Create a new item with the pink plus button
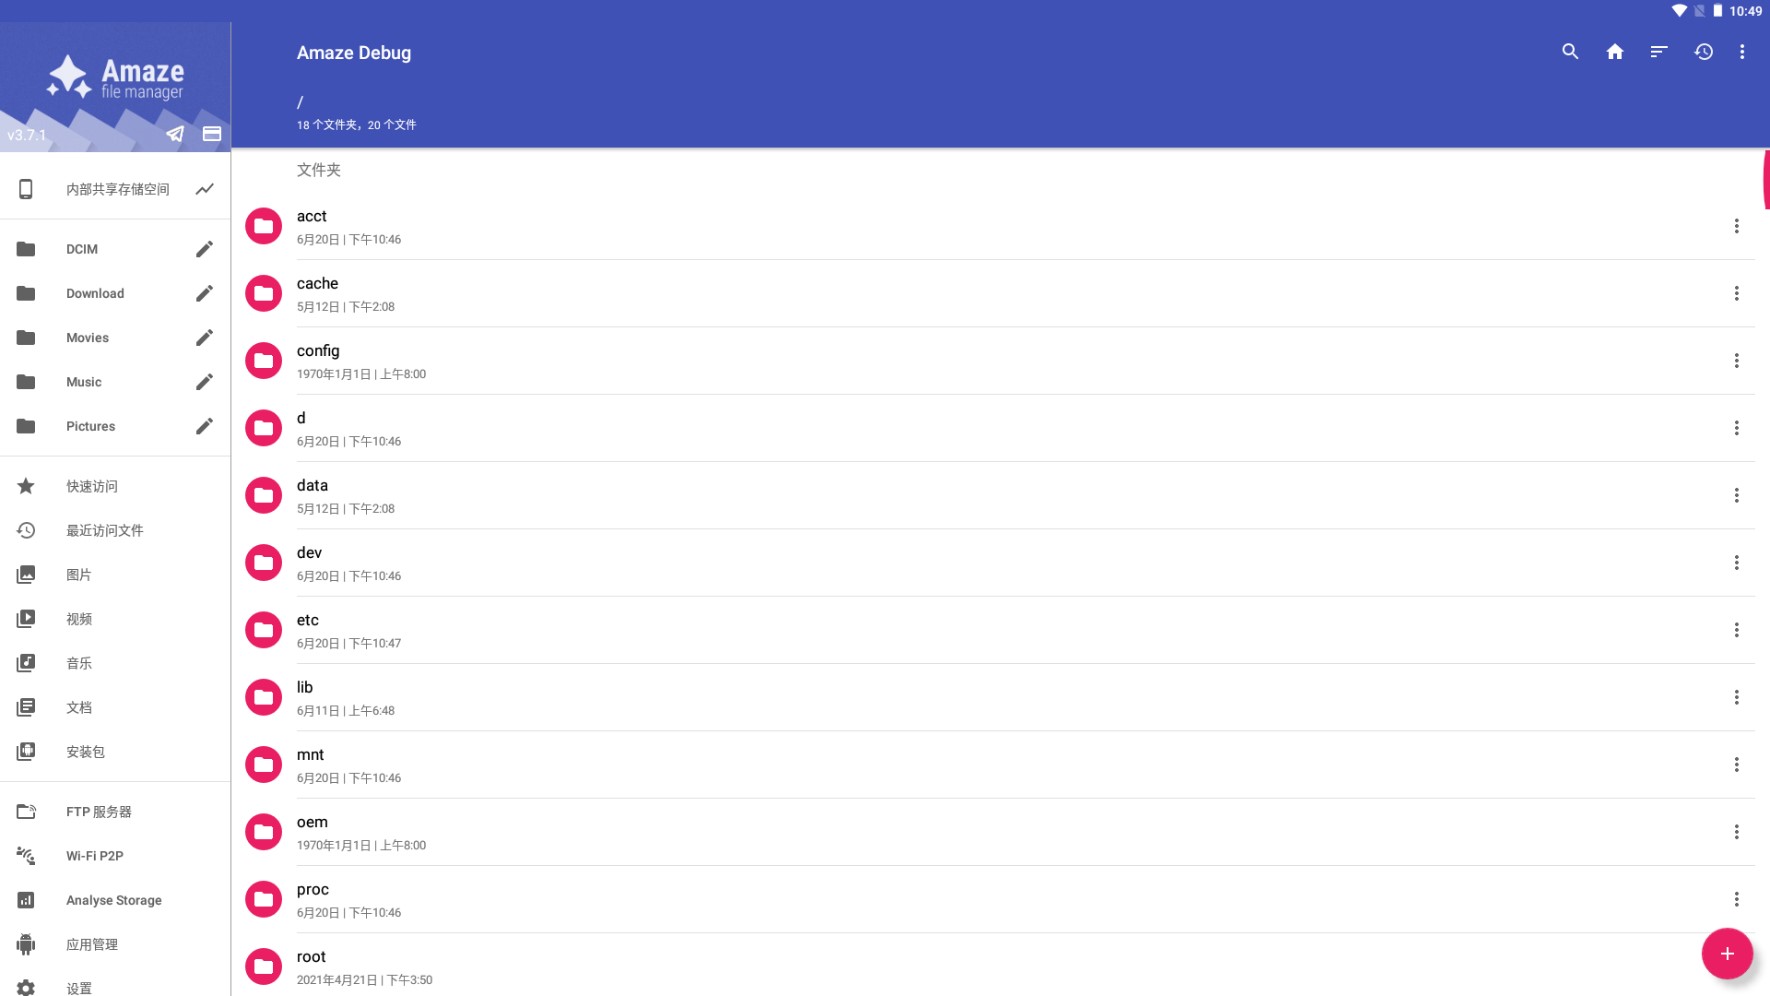This screenshot has width=1770, height=996. click(x=1727, y=953)
